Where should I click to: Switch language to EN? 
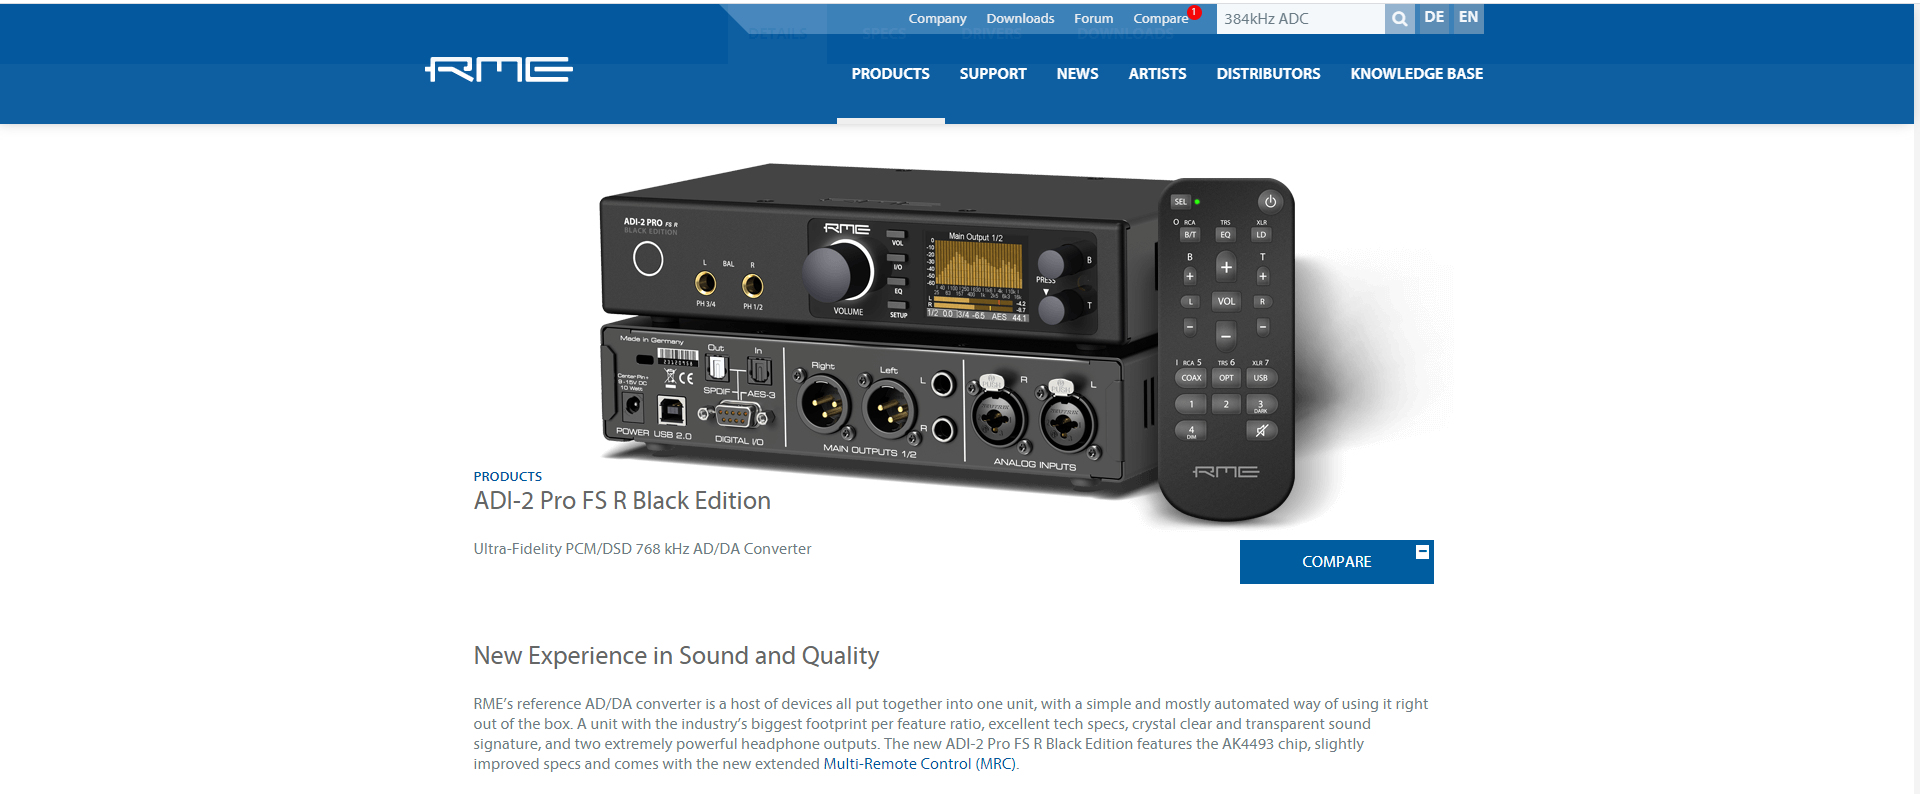tap(1468, 18)
